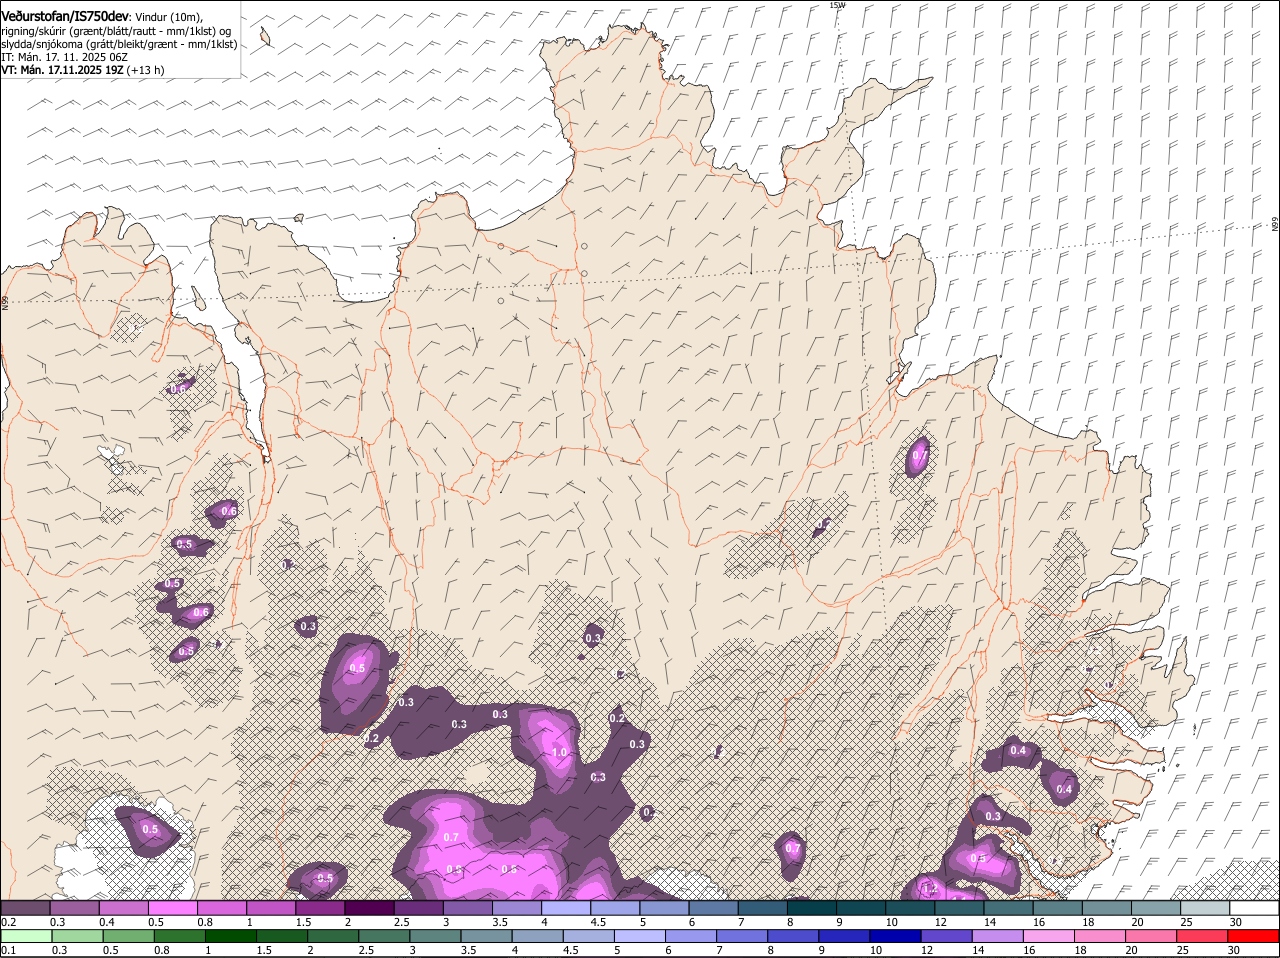Select the 'IT: Mán. 17. 11. 2025 06Z' line

(x=65, y=57)
